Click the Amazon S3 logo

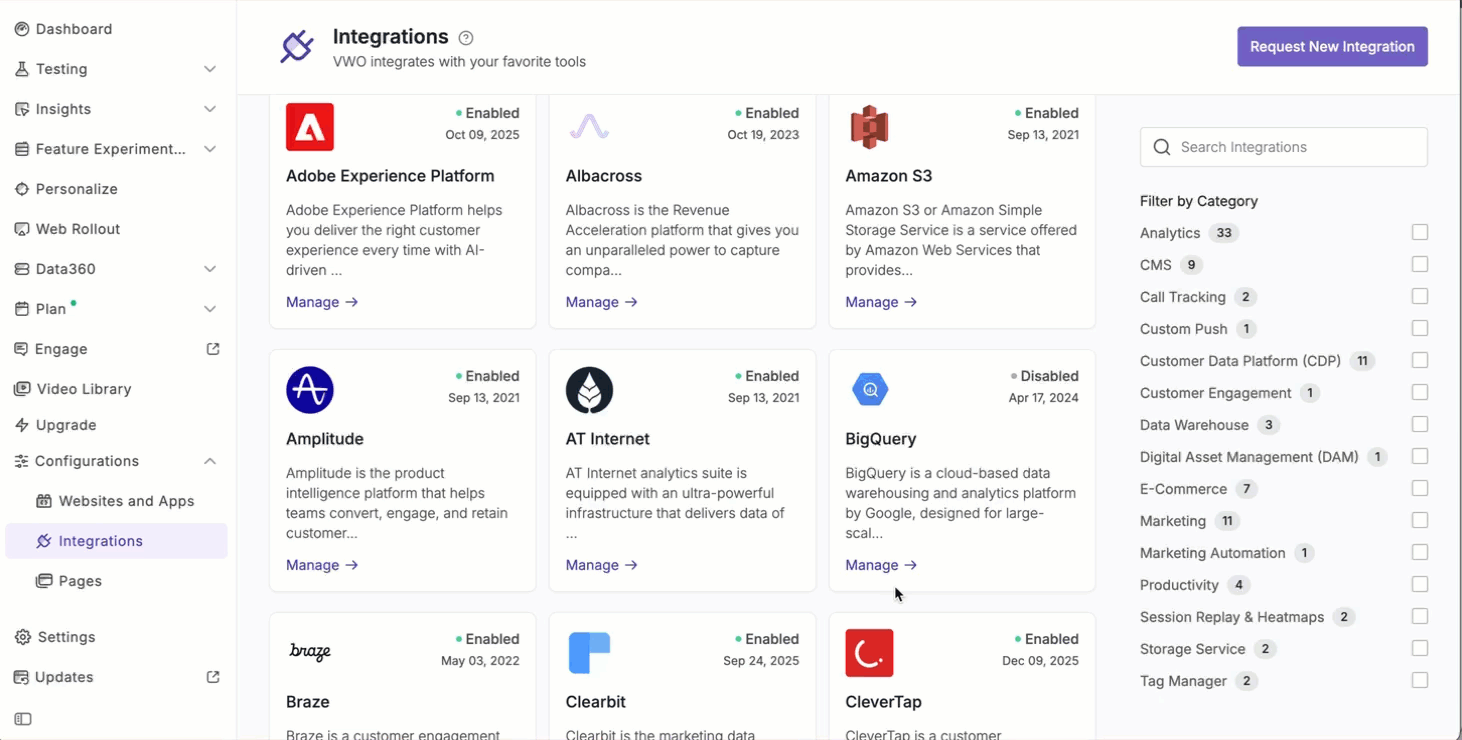(869, 127)
